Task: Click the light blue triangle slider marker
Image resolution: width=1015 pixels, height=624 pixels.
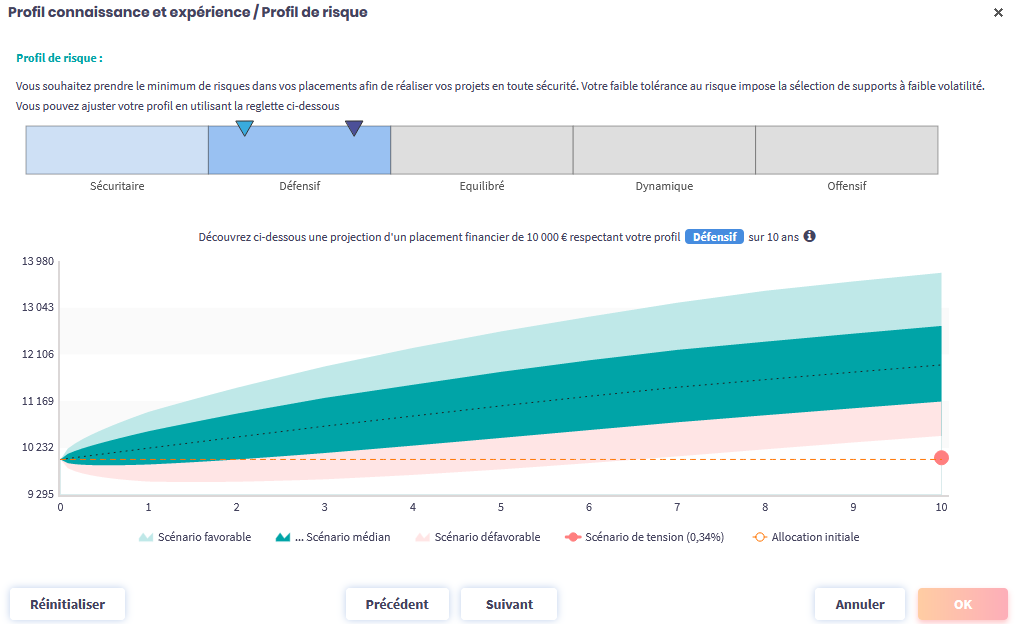Action: (244, 128)
